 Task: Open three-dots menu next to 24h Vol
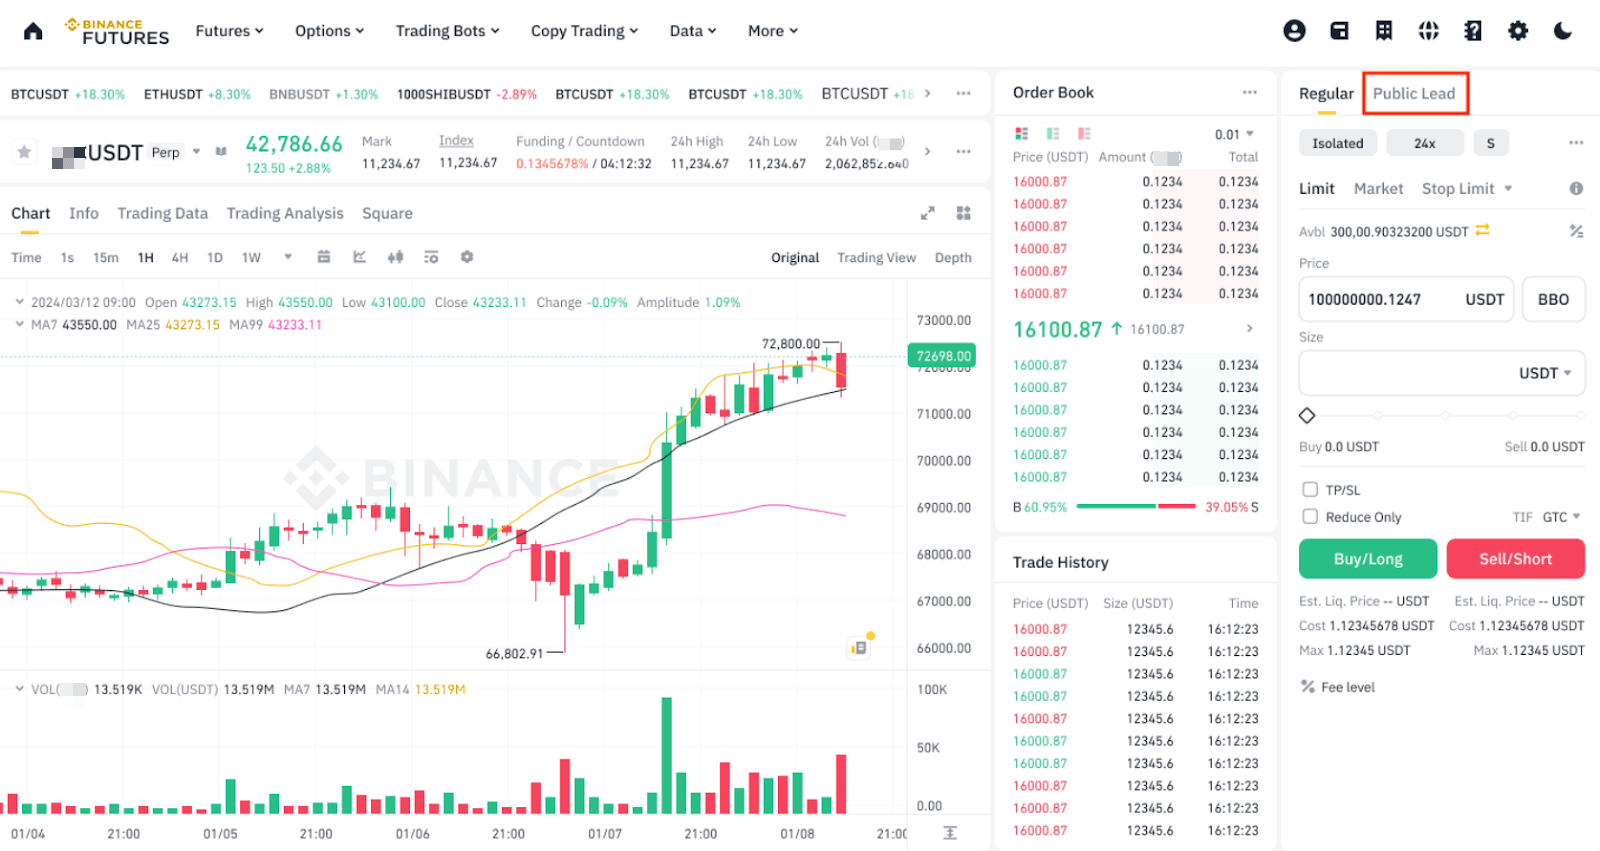tap(963, 151)
